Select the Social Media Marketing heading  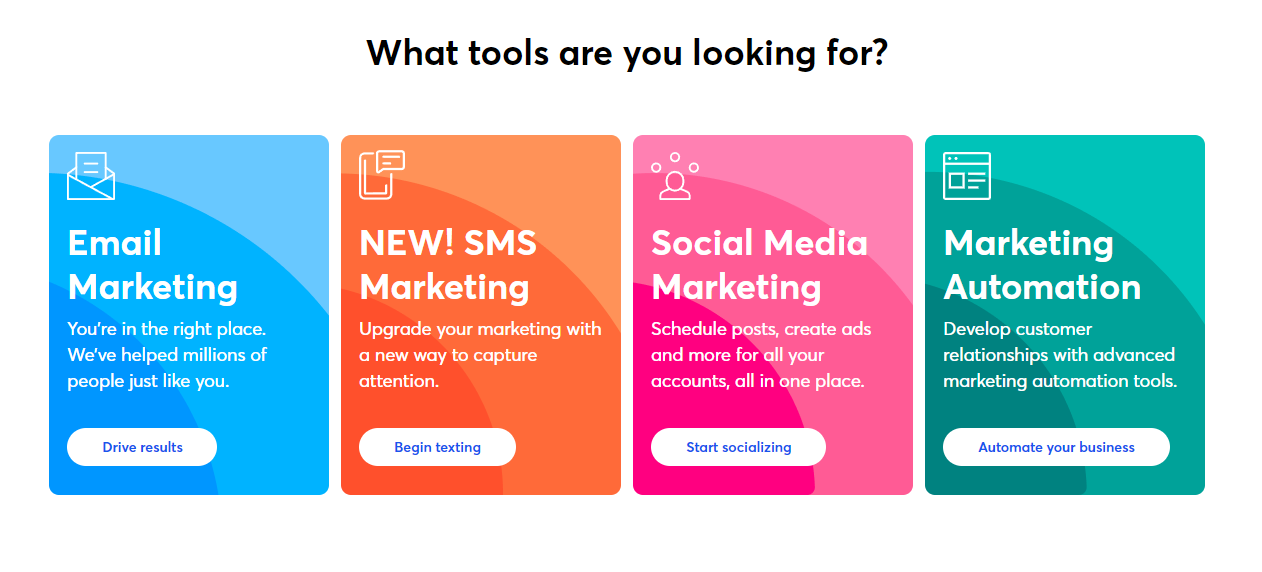coord(759,265)
